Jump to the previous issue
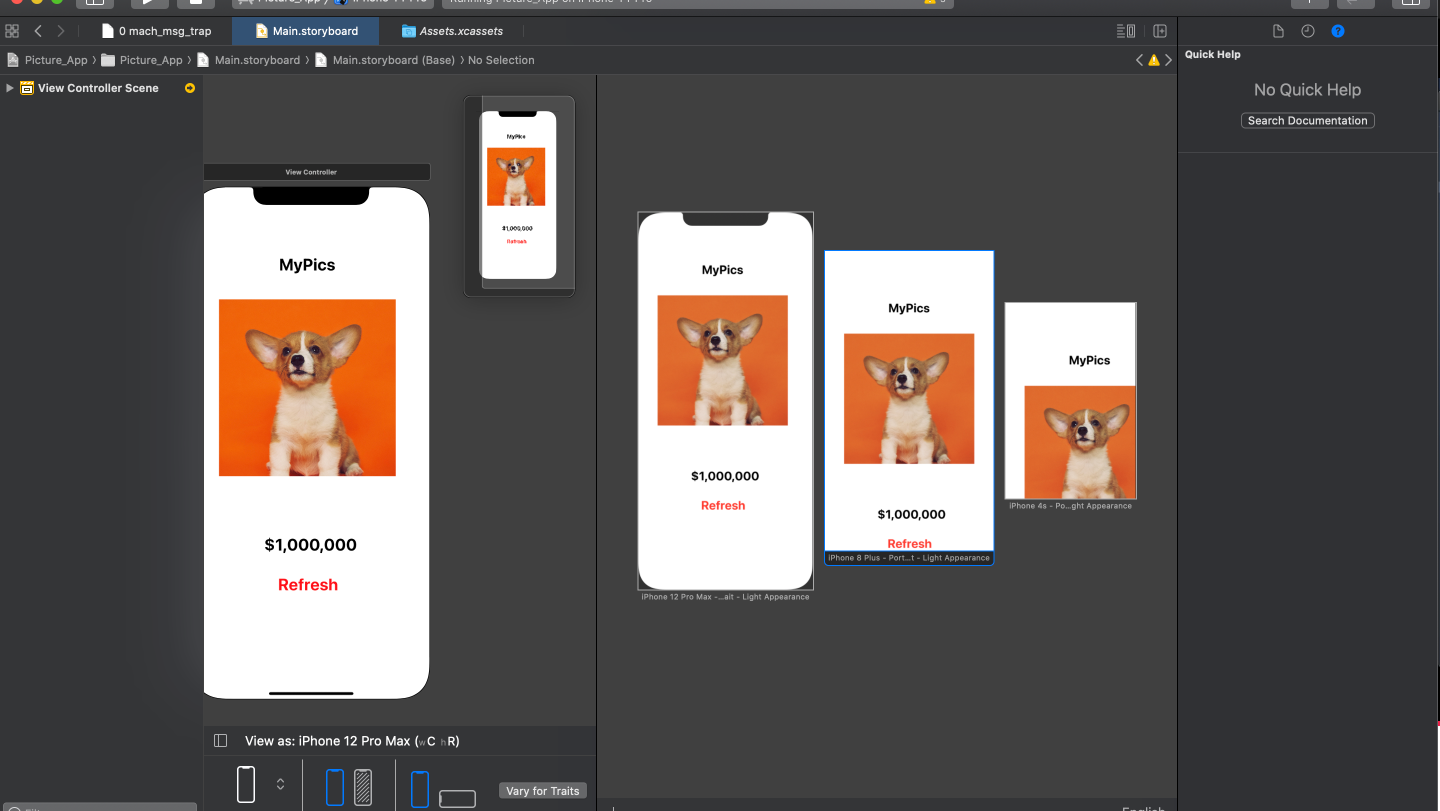Screen dimensions: 1440x811 tap(1139, 60)
